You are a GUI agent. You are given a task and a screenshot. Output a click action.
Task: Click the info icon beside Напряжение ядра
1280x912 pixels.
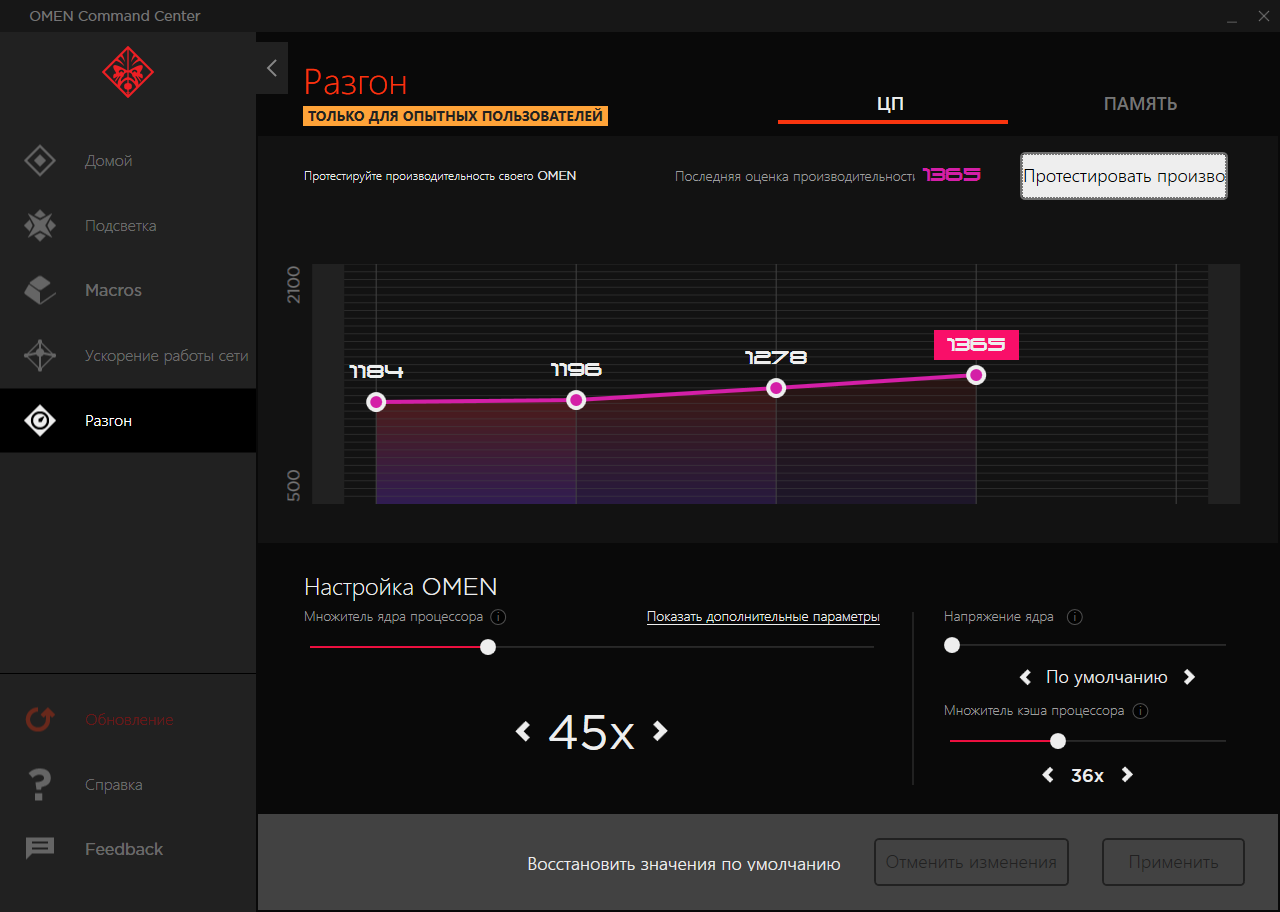(x=1075, y=617)
